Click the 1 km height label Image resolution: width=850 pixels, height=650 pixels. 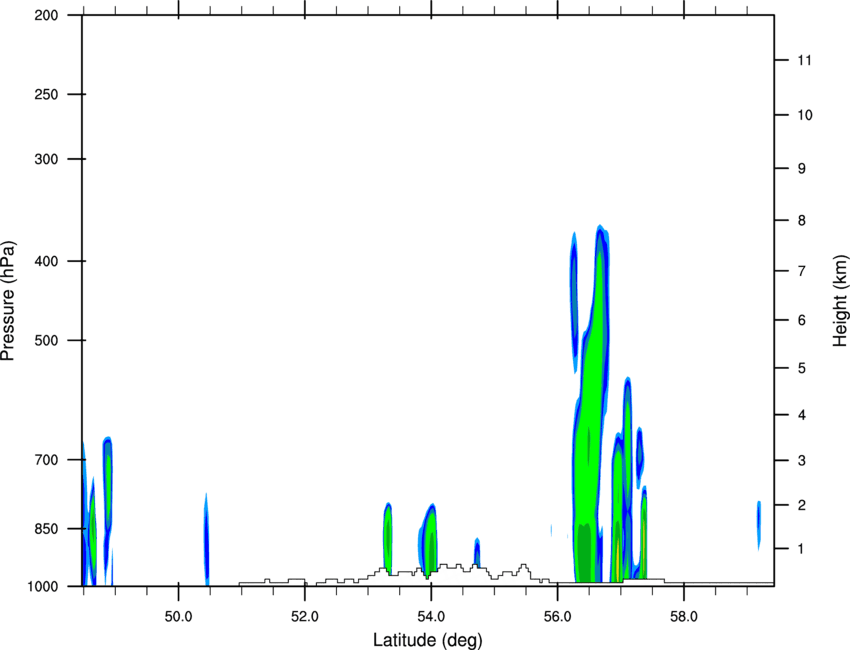point(802,549)
